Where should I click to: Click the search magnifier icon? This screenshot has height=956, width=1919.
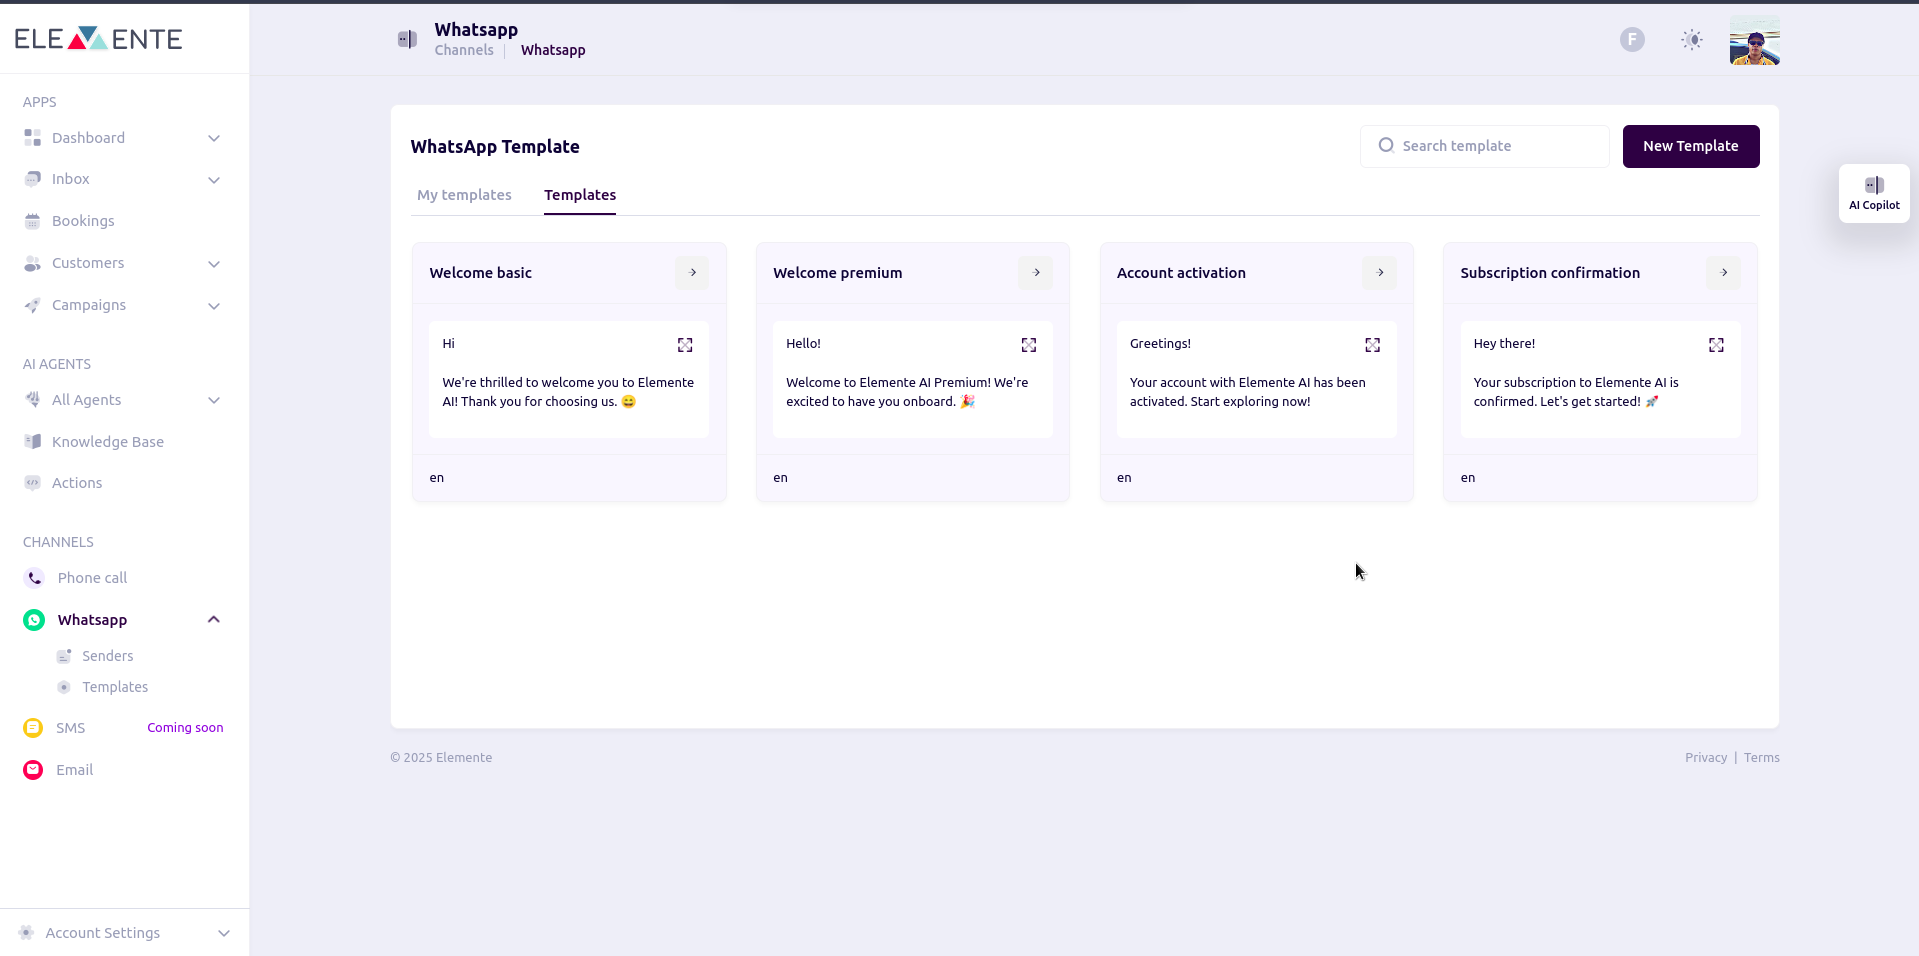click(x=1386, y=145)
